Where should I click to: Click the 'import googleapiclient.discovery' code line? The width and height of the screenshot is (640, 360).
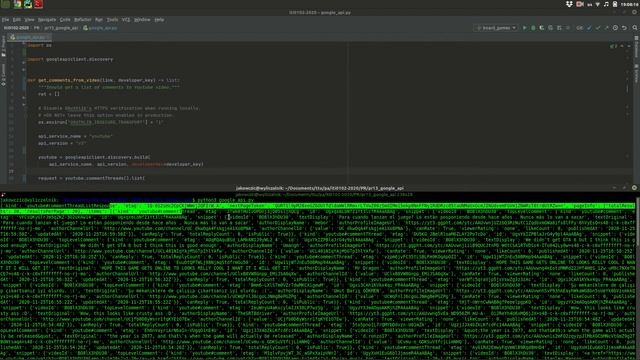click(x=70, y=59)
